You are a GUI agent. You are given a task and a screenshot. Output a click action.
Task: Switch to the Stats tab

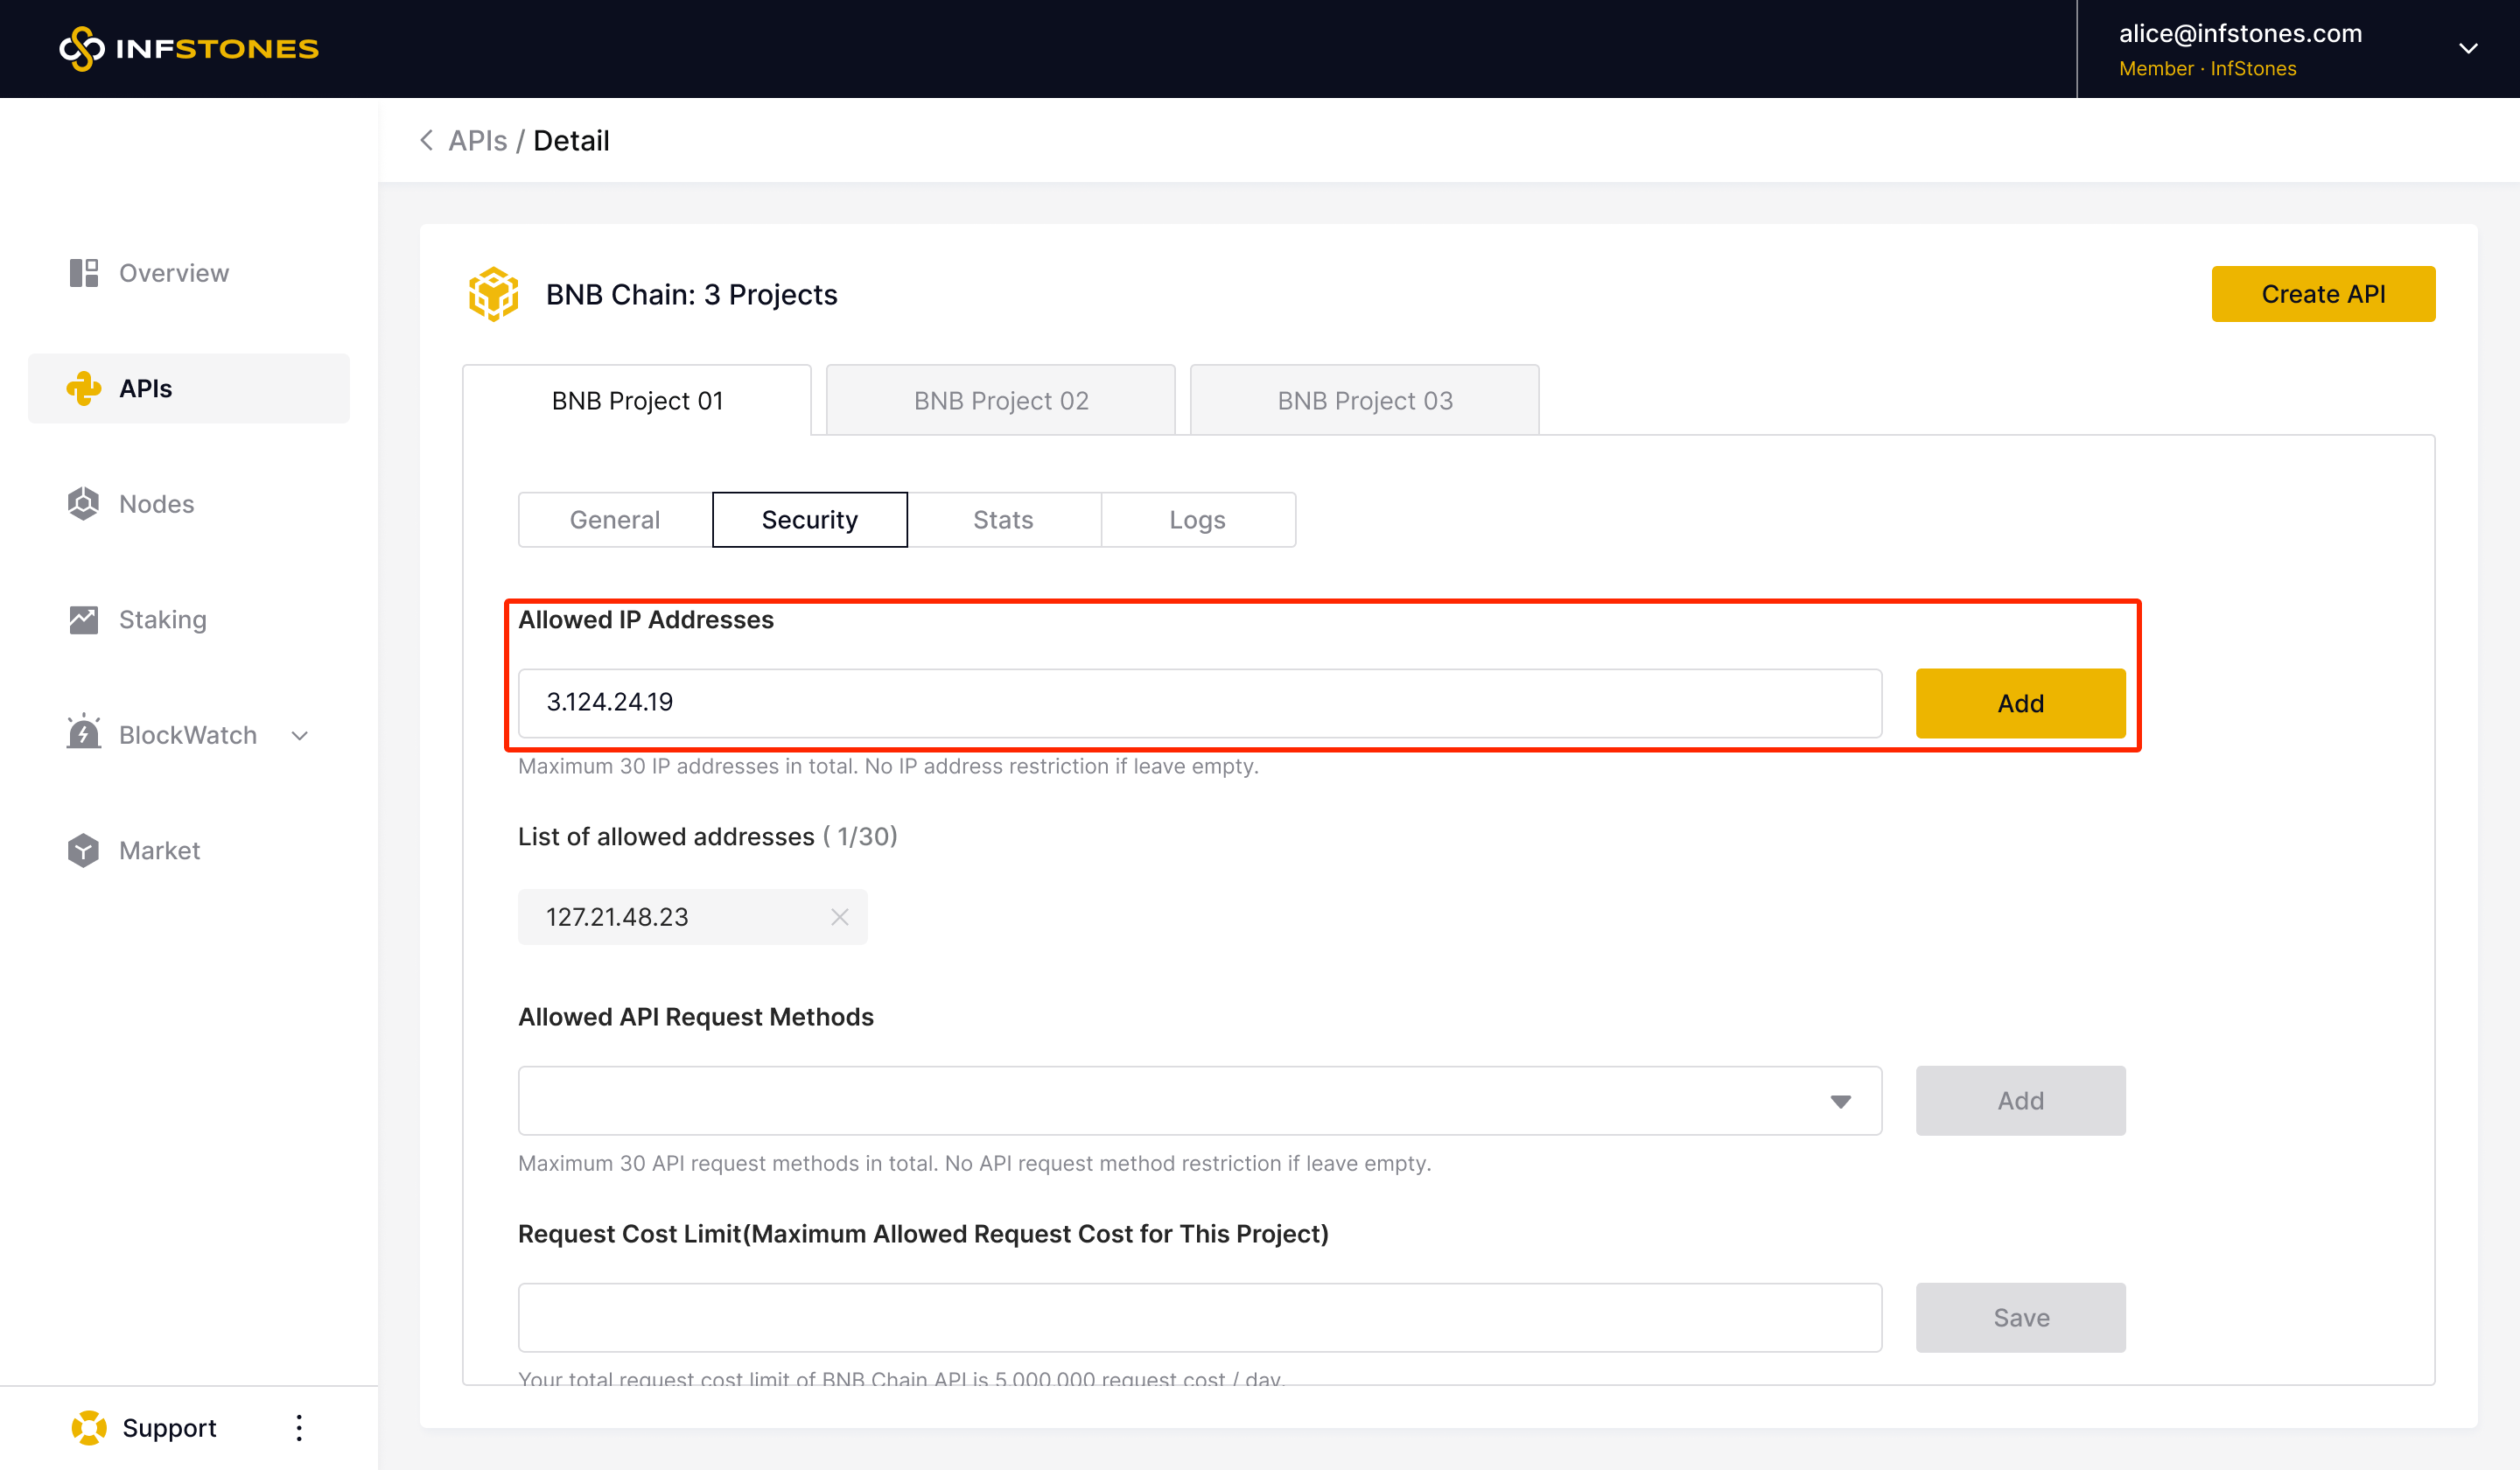pyautogui.click(x=1003, y=520)
